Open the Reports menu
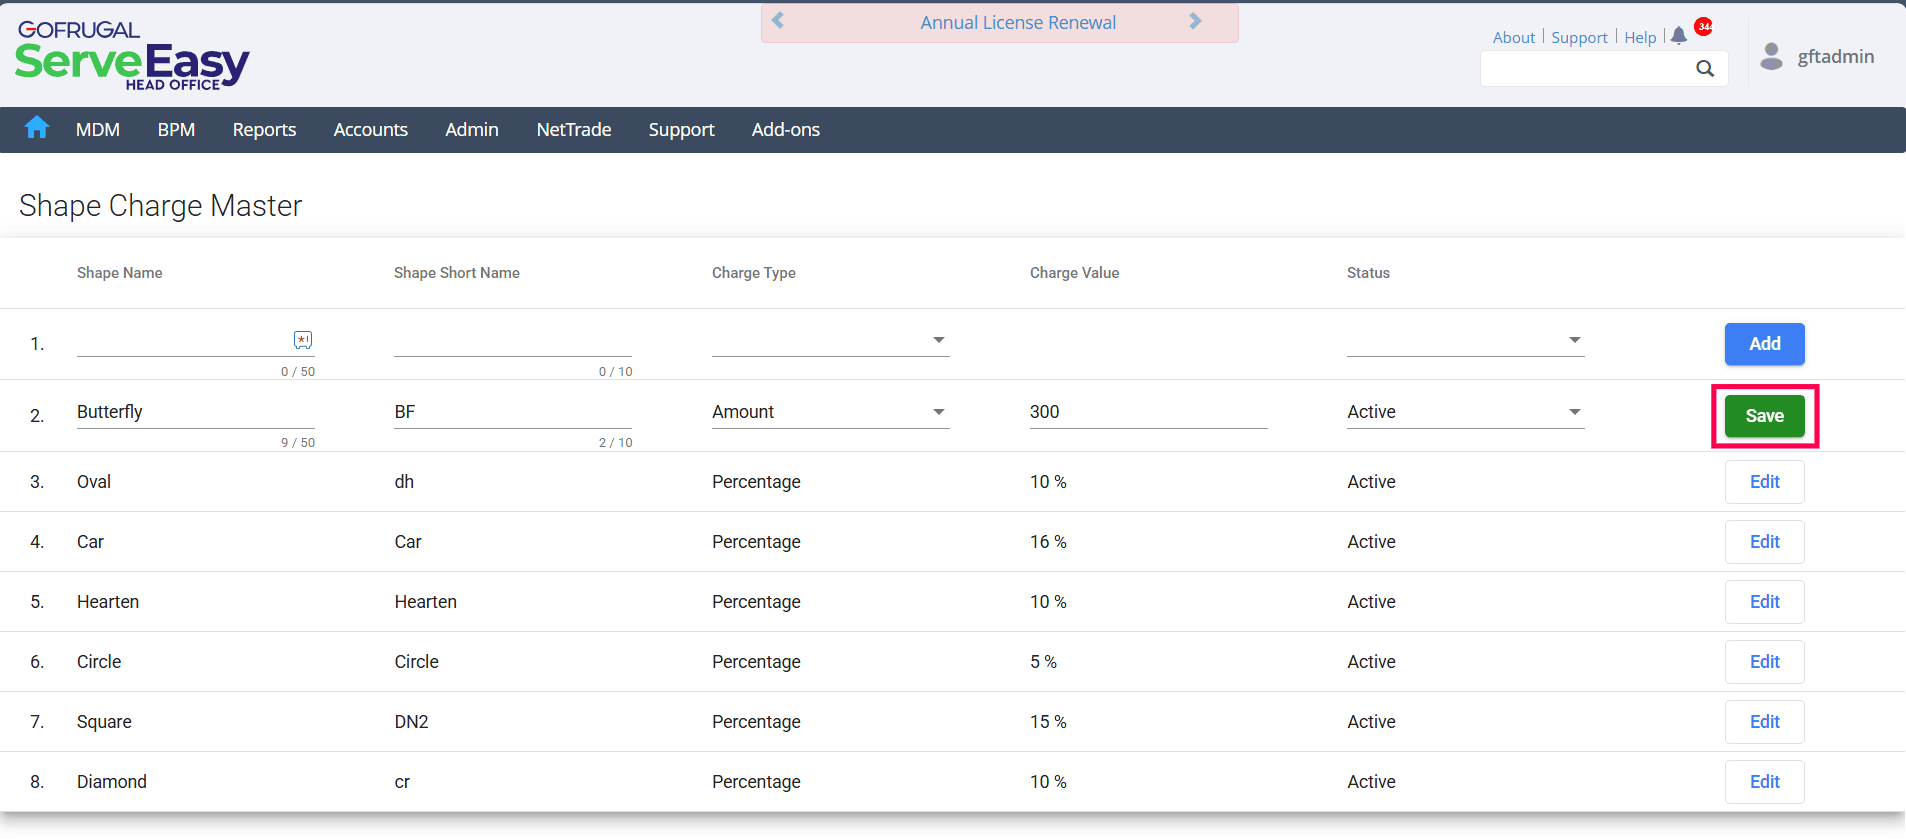The image size is (1906, 839). coord(264,130)
